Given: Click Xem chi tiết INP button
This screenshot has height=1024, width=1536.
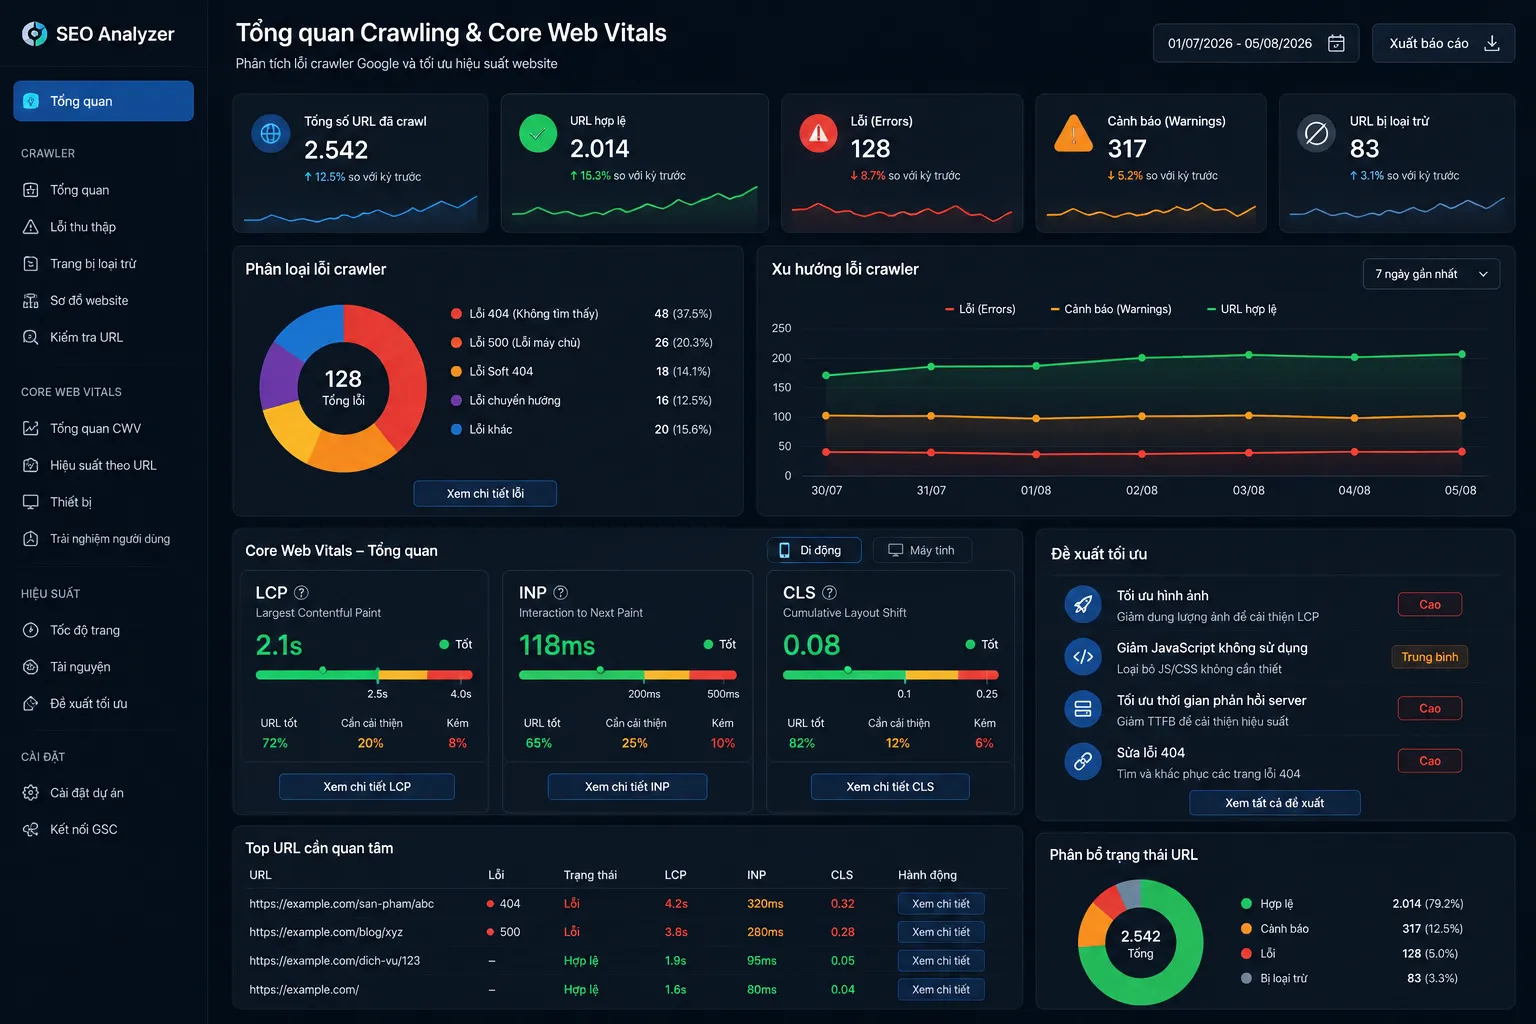Looking at the screenshot, I should click(x=627, y=787).
